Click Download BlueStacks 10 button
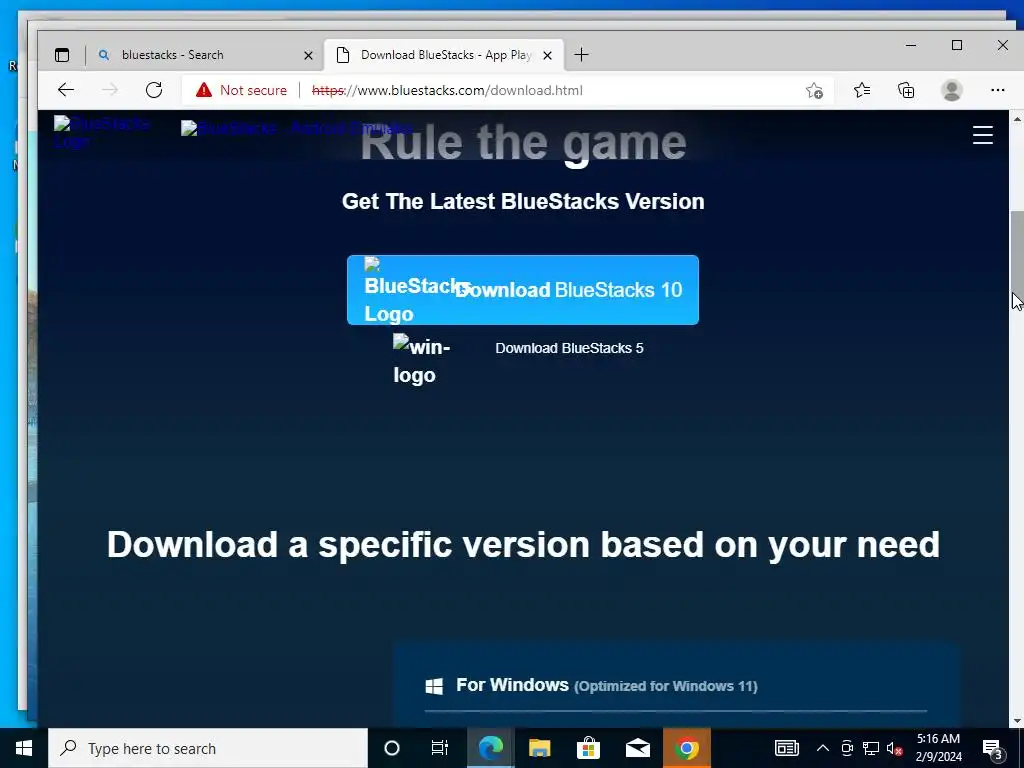This screenshot has height=768, width=1024. pyautogui.click(x=522, y=290)
